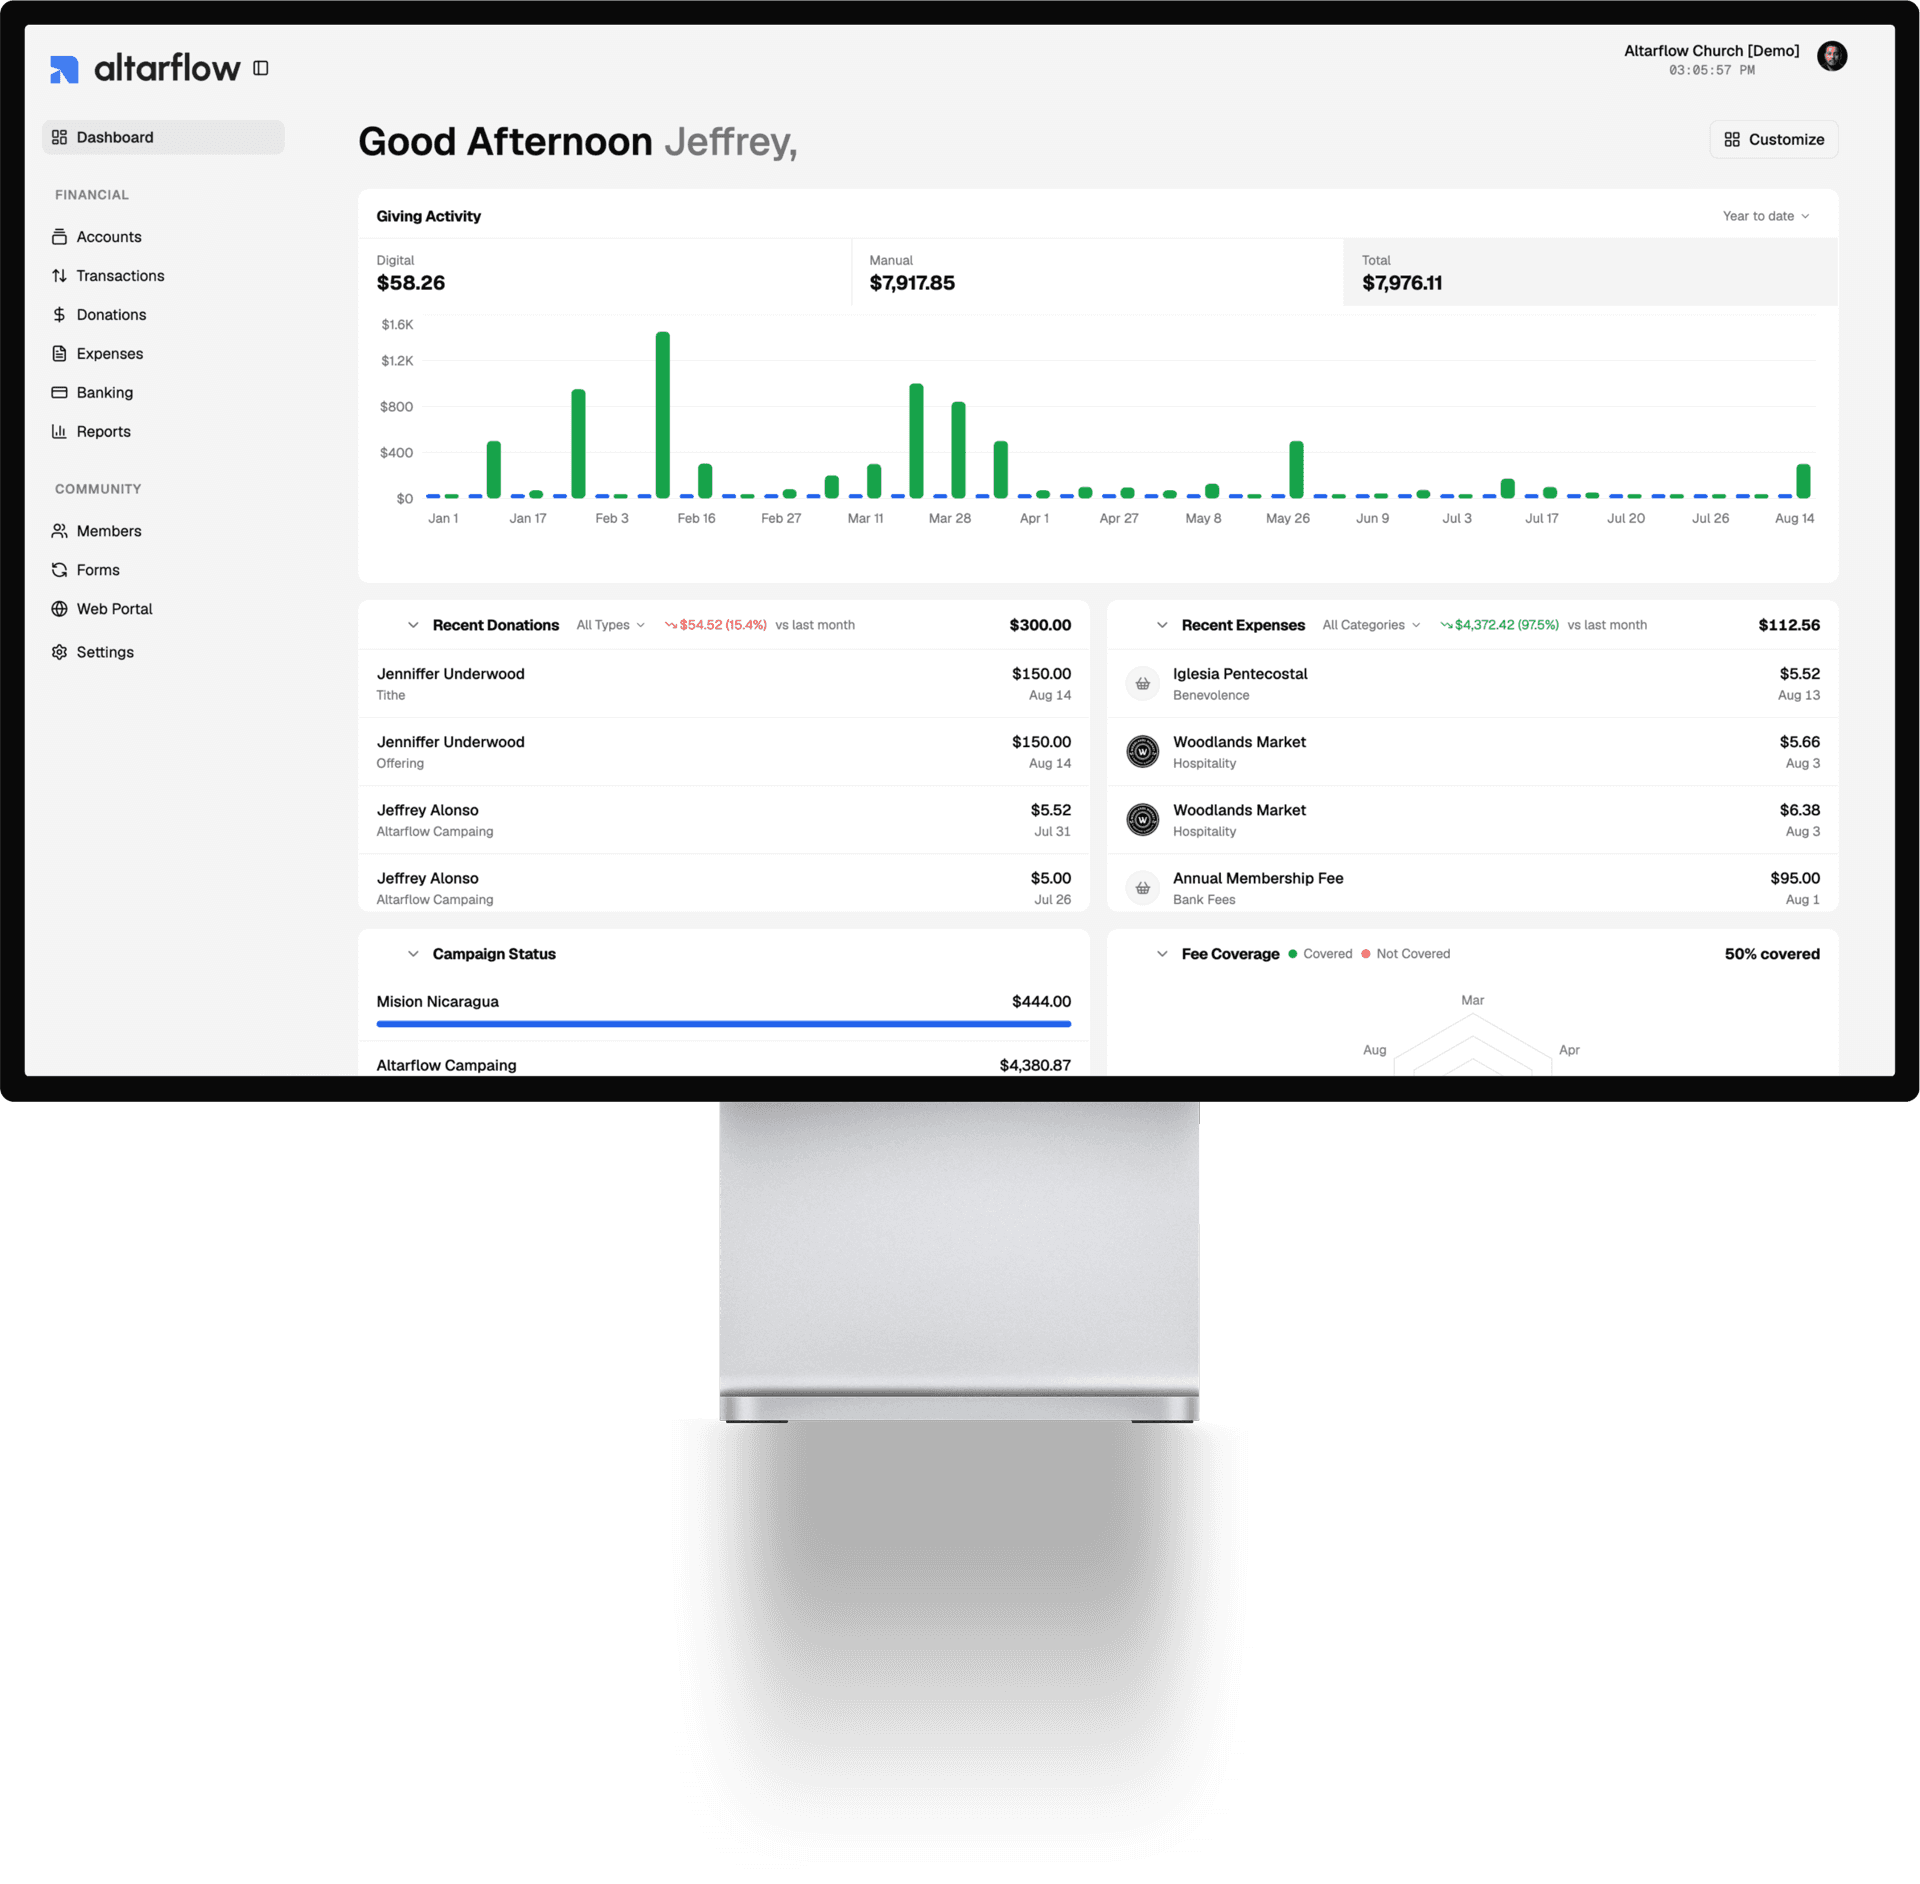Click the Altarflow Campaing $4,380.87 campaign
The image size is (1920, 1884).
(723, 1062)
